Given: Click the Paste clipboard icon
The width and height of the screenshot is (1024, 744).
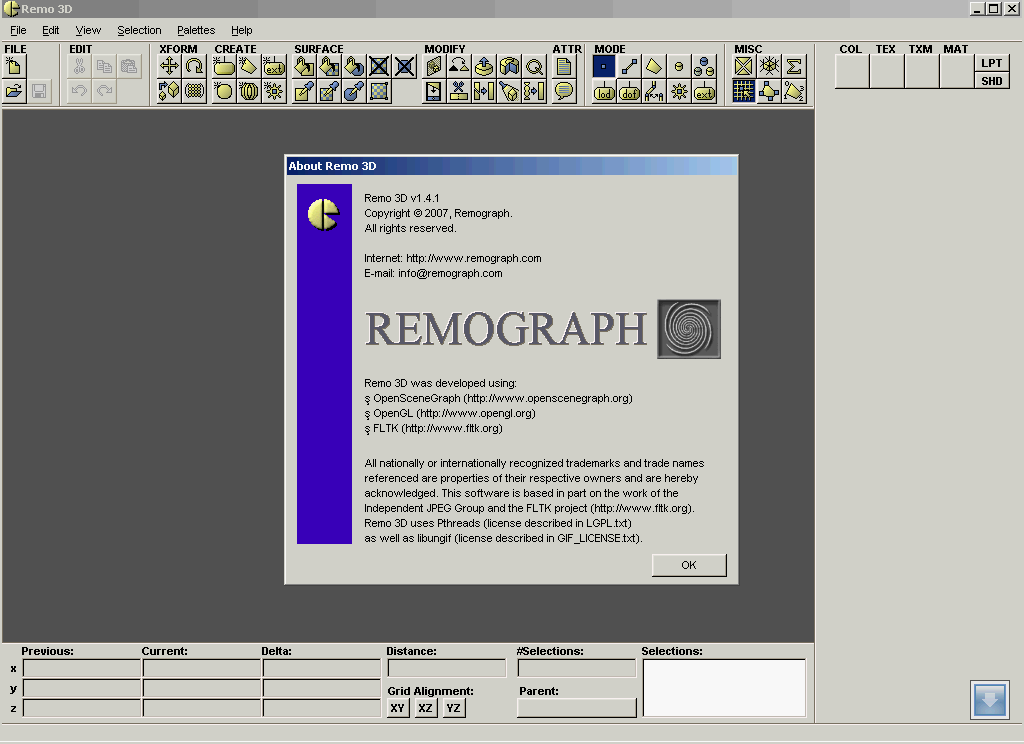Looking at the screenshot, I should pos(129,66).
